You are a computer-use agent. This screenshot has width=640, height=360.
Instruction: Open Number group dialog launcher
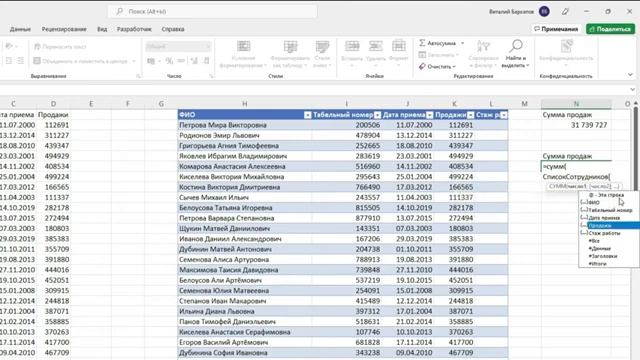tap(211, 76)
